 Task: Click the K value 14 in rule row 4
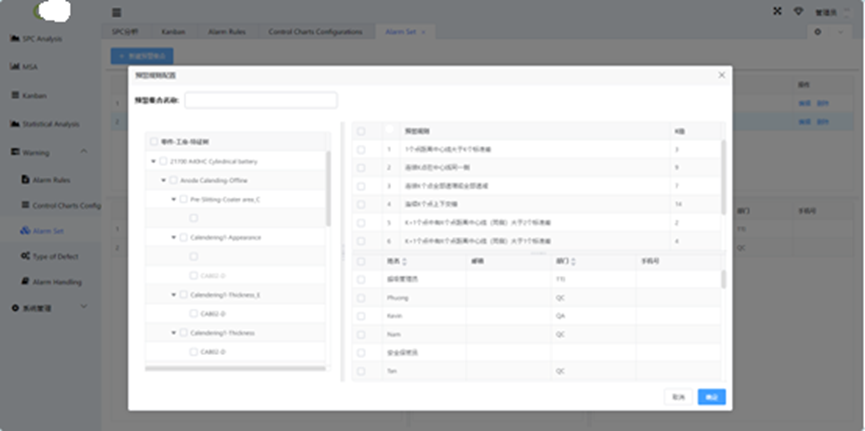pyautogui.click(x=679, y=204)
